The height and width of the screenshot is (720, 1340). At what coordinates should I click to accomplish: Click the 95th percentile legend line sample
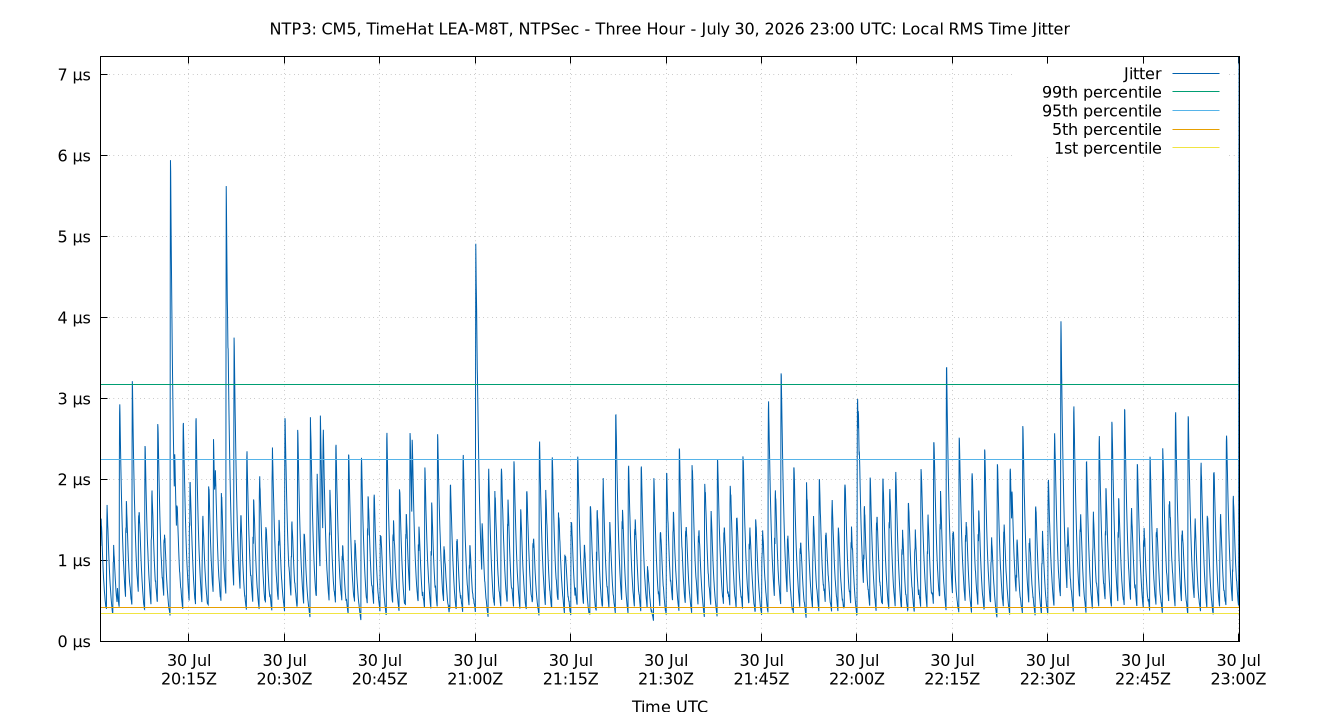tap(1195, 111)
